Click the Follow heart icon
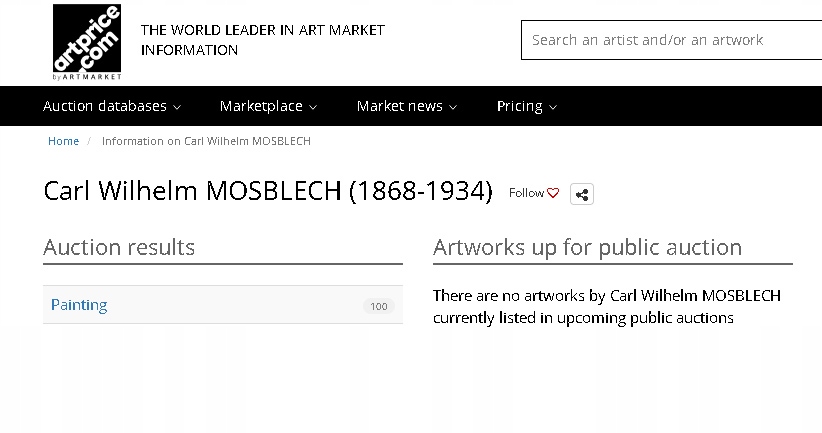822x433 pixels. point(553,193)
